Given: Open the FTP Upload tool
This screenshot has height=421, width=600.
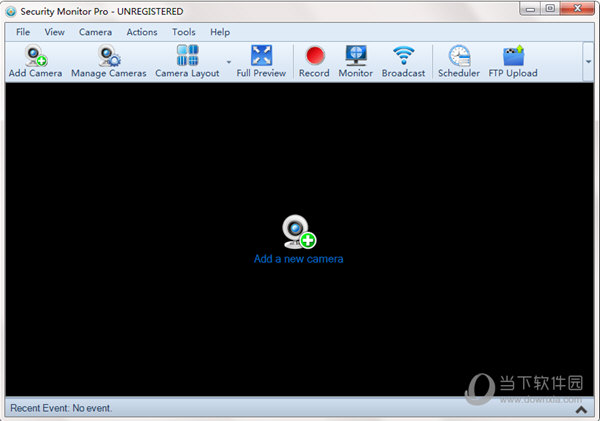Looking at the screenshot, I should pyautogui.click(x=513, y=62).
